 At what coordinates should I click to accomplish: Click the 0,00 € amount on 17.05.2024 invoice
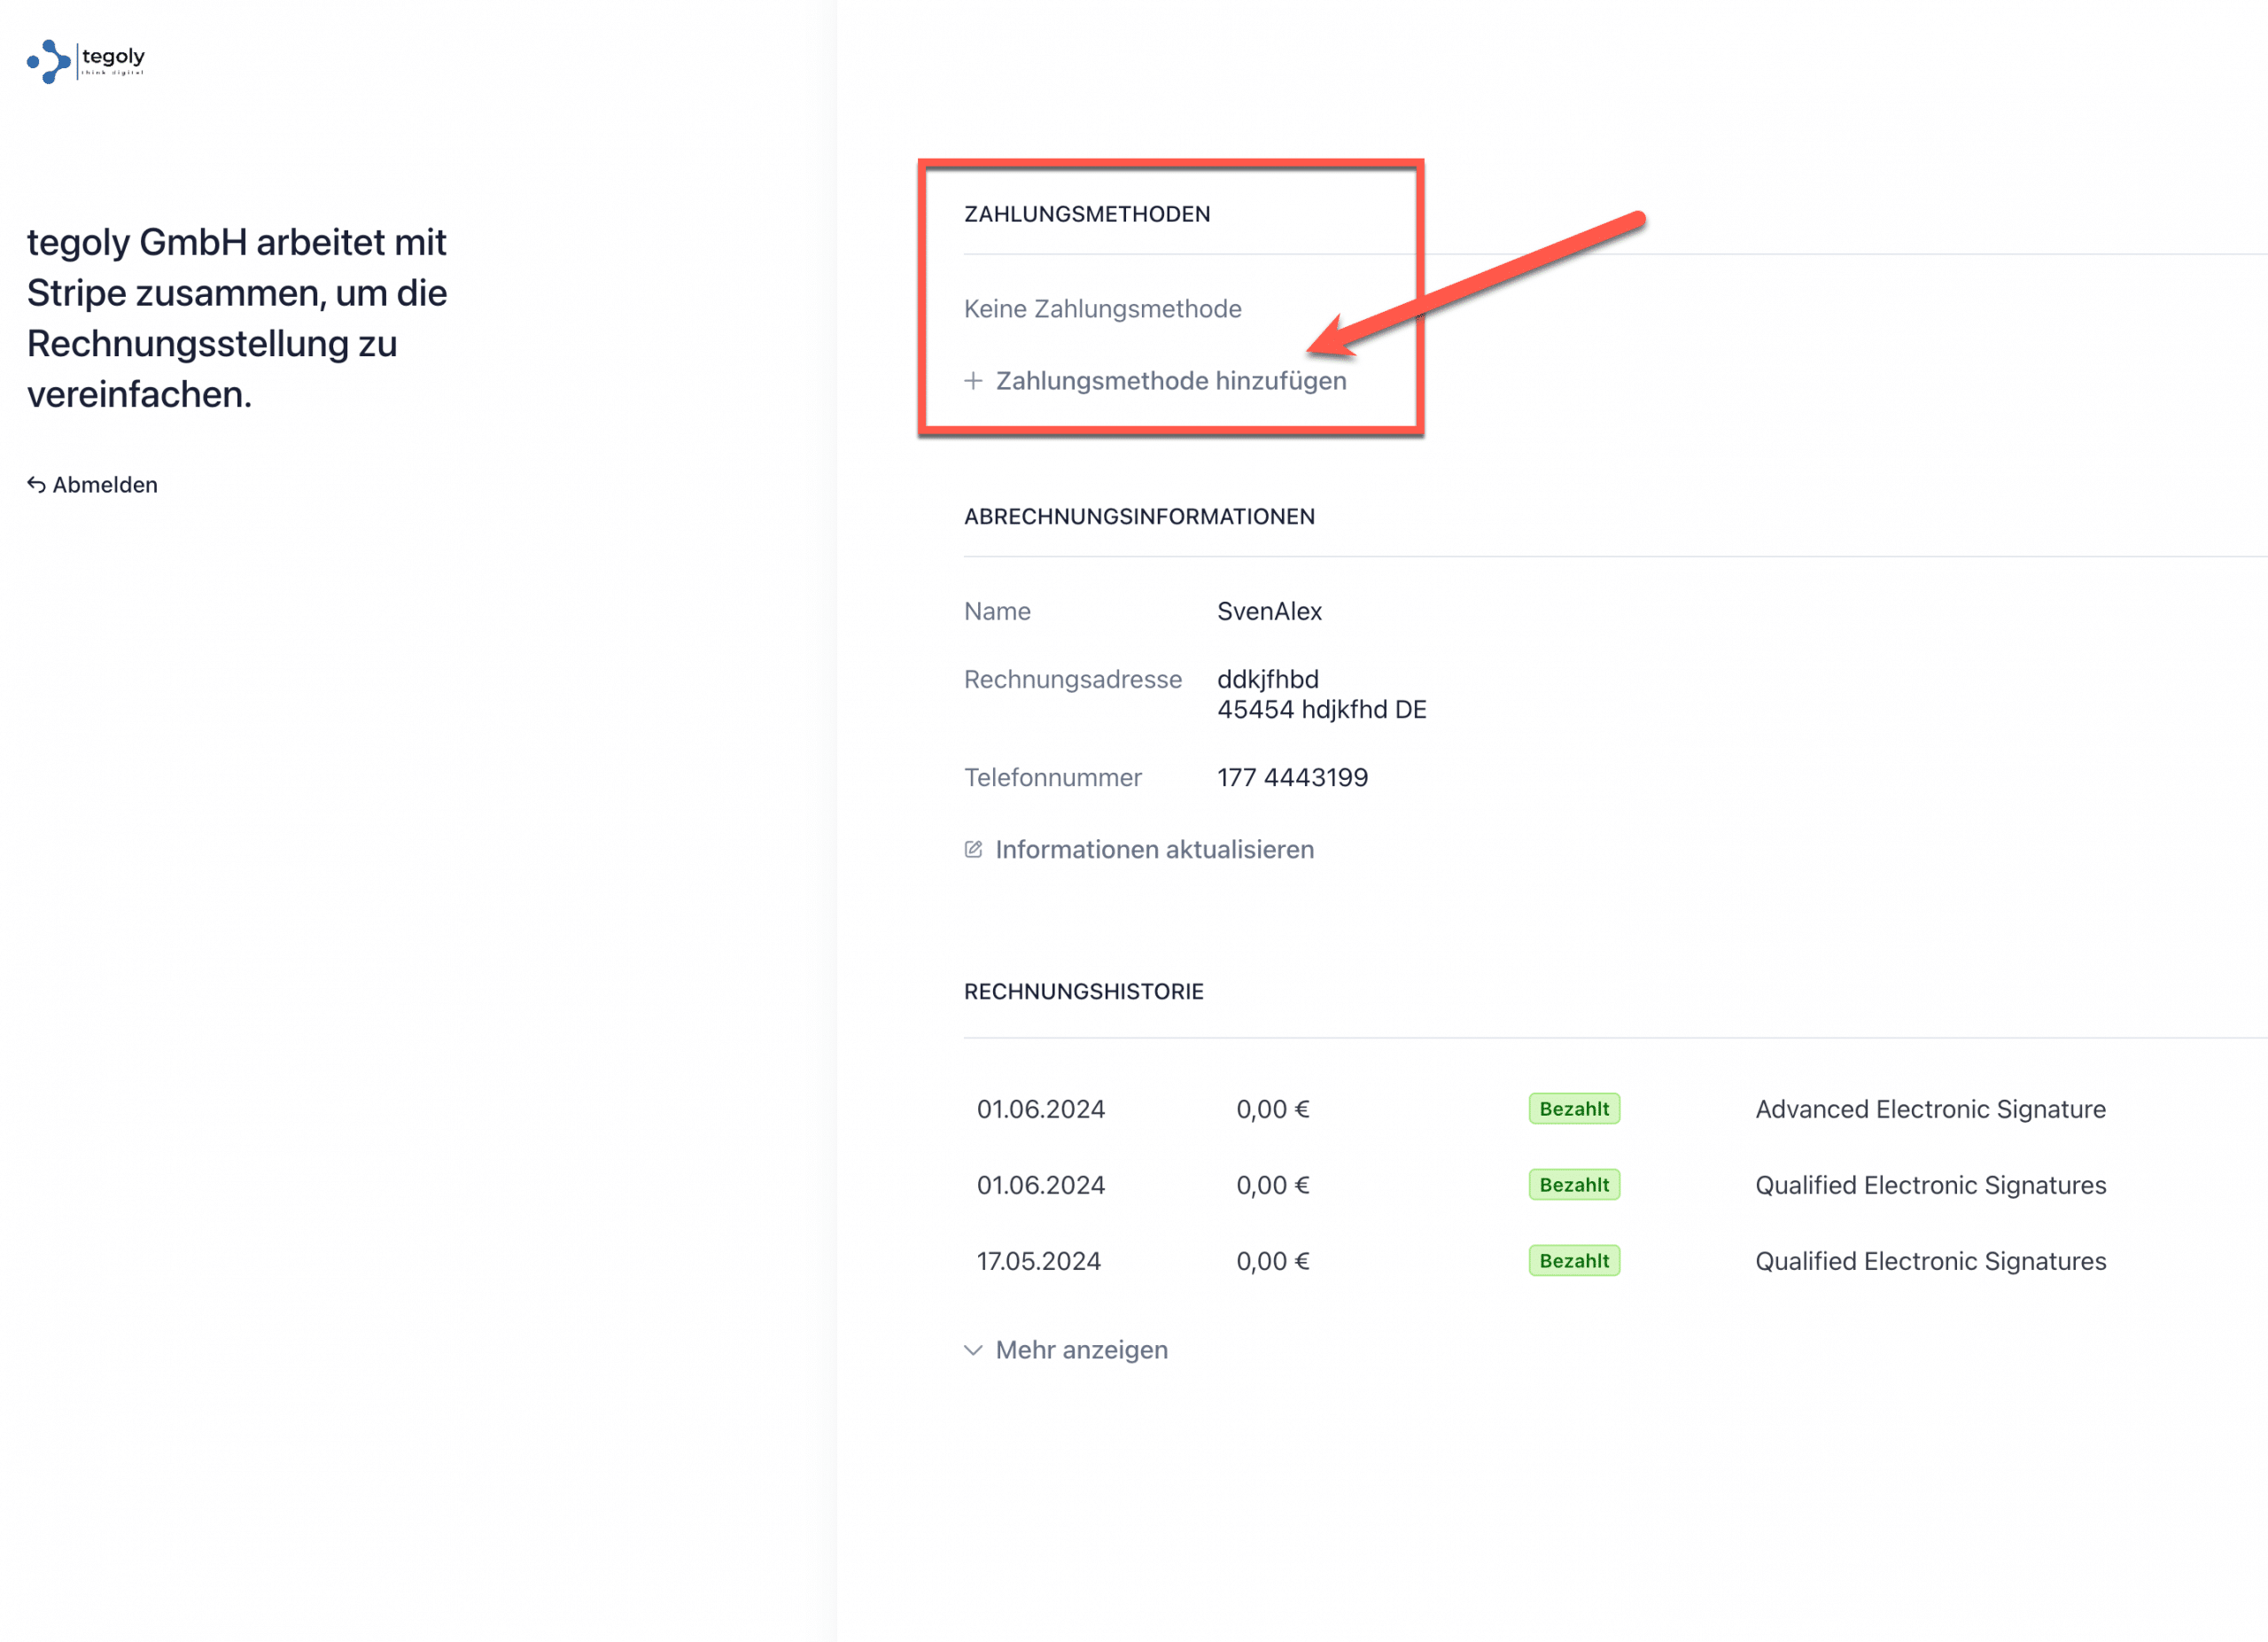click(1272, 1262)
